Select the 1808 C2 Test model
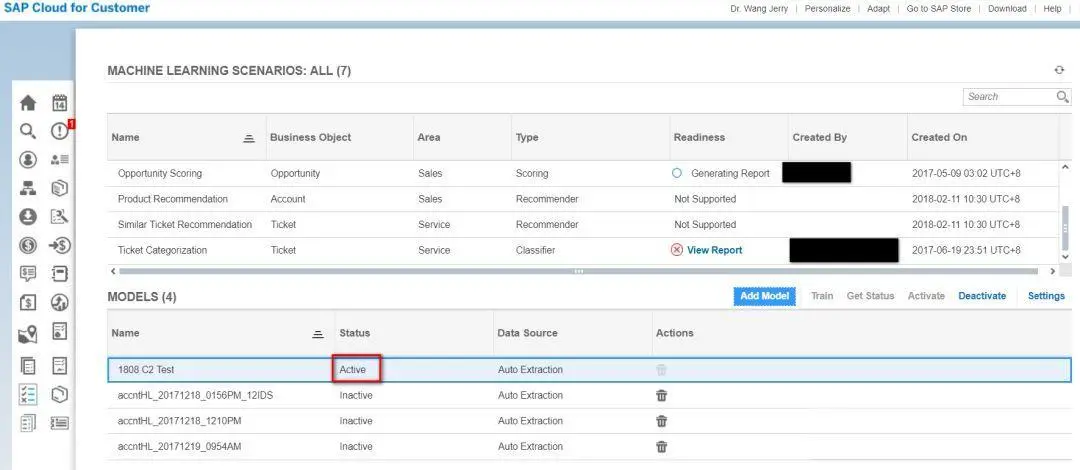This screenshot has width=1080, height=470. coord(590,370)
